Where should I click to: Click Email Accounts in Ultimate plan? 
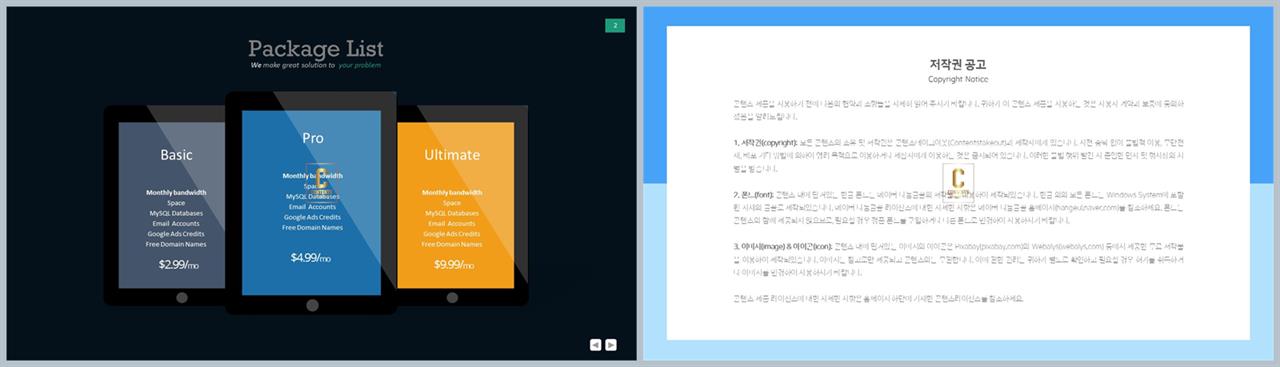coord(452,223)
